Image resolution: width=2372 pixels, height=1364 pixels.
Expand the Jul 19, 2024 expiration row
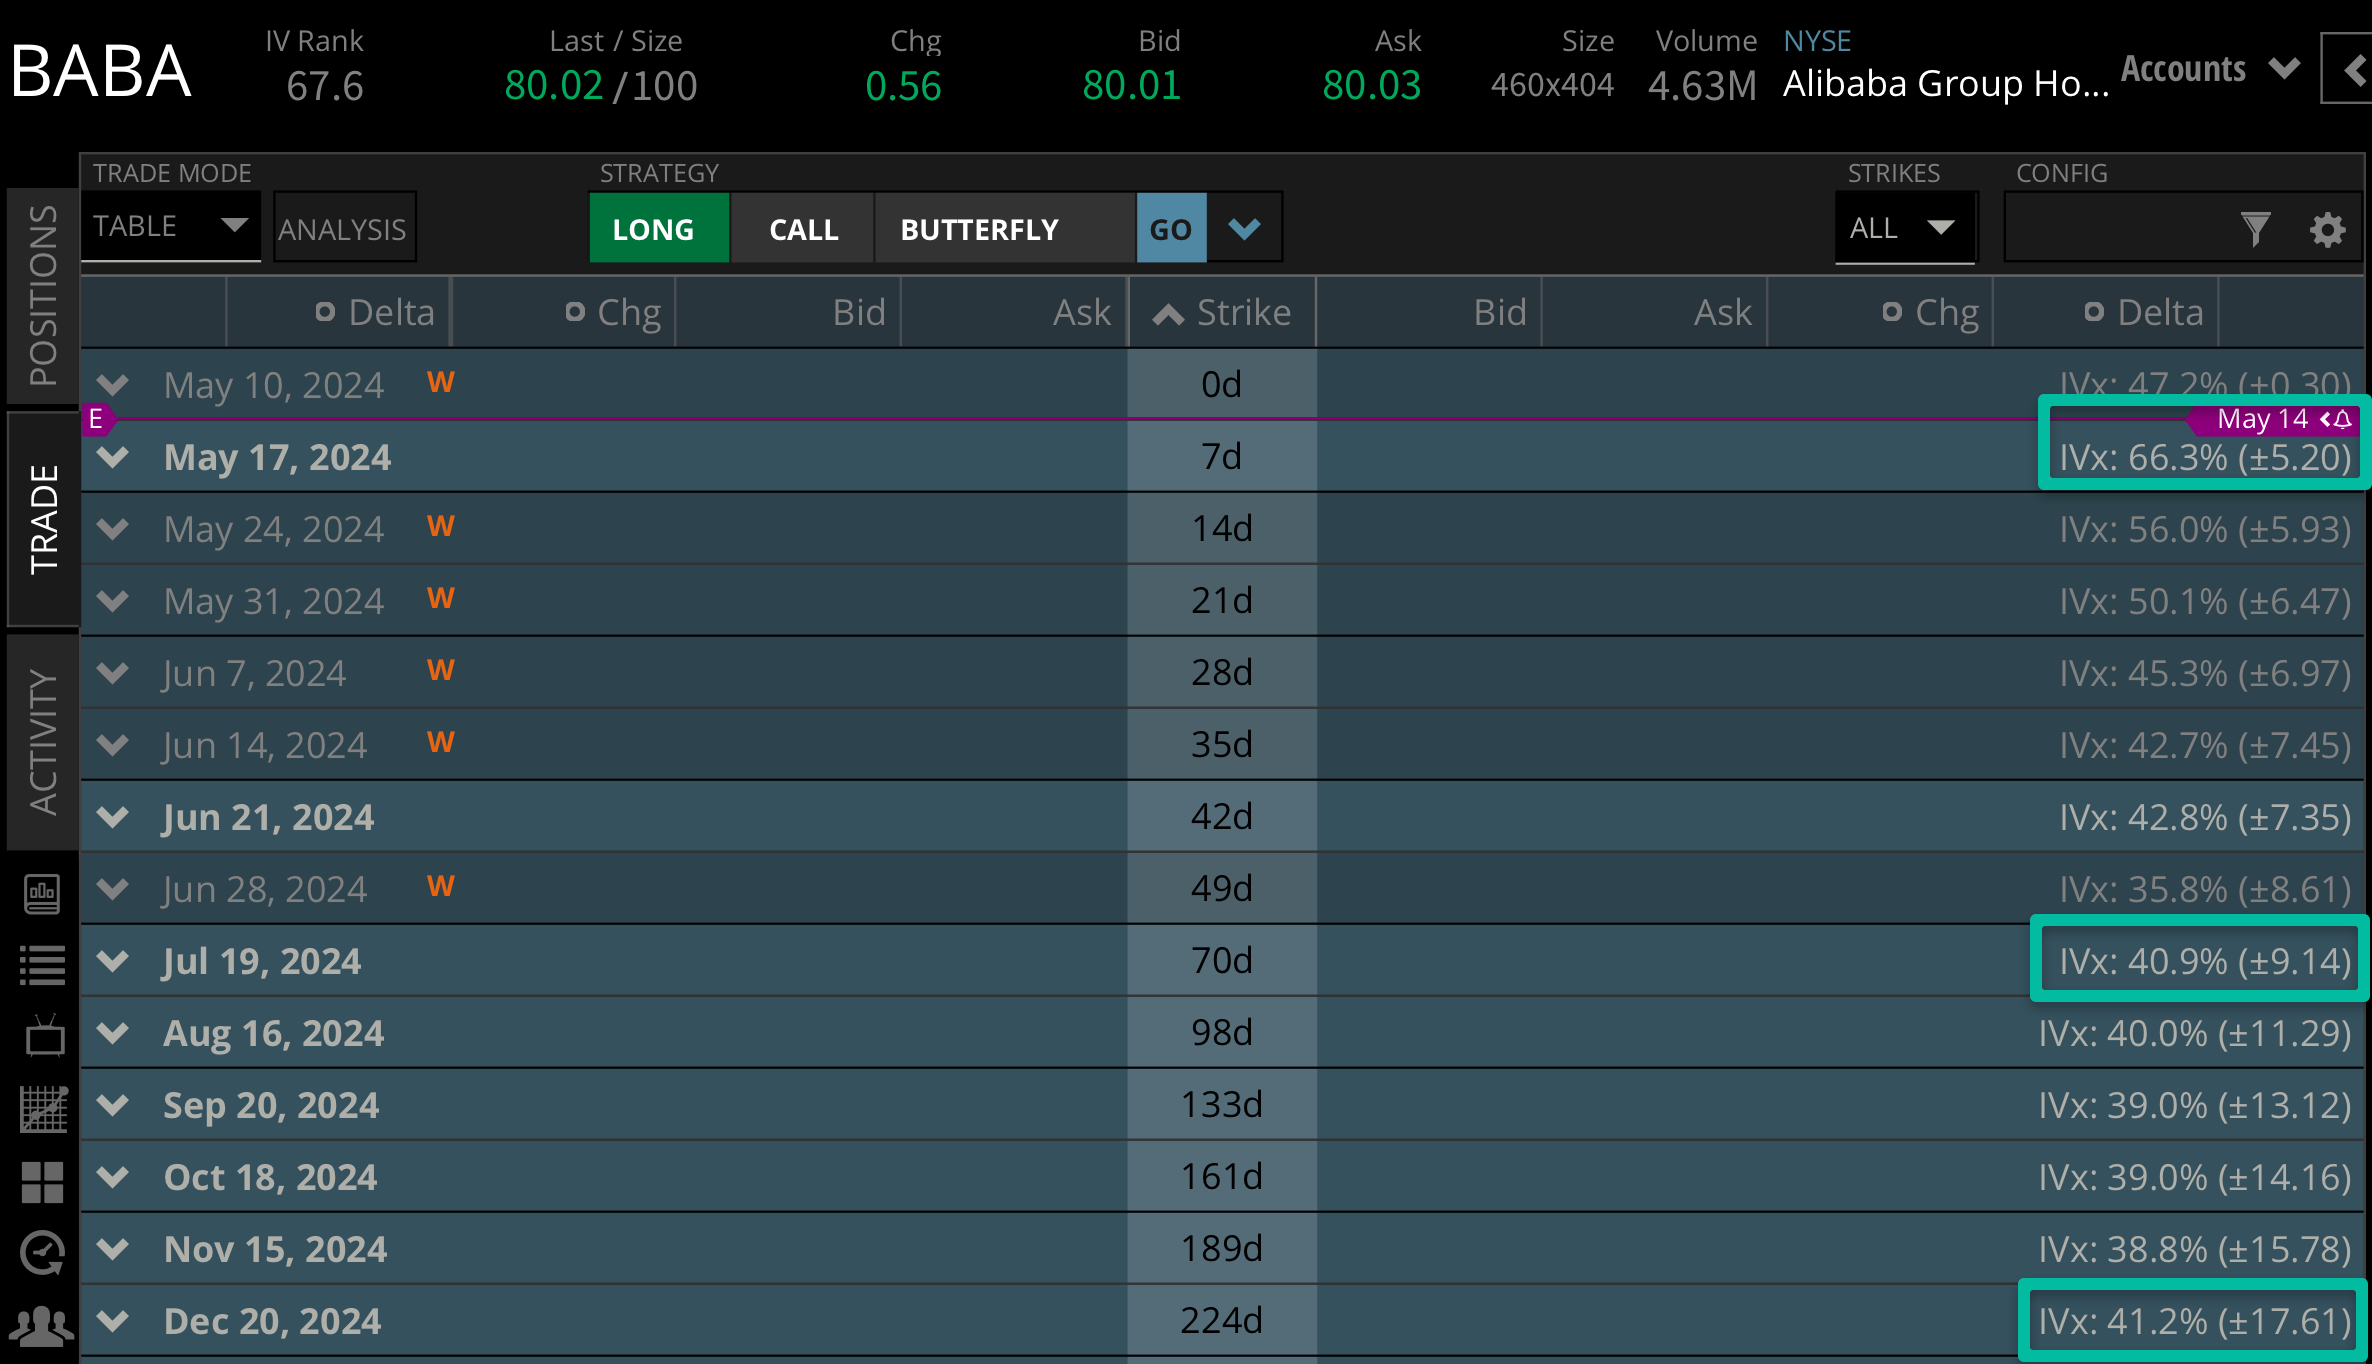113,961
